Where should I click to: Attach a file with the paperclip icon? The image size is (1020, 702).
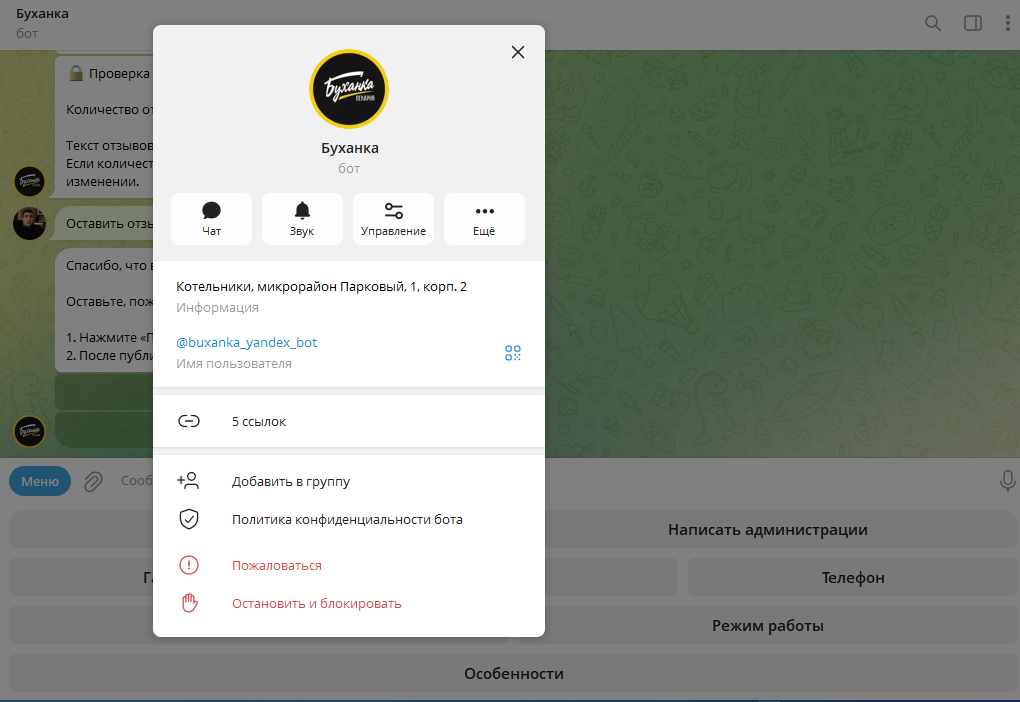click(x=94, y=481)
